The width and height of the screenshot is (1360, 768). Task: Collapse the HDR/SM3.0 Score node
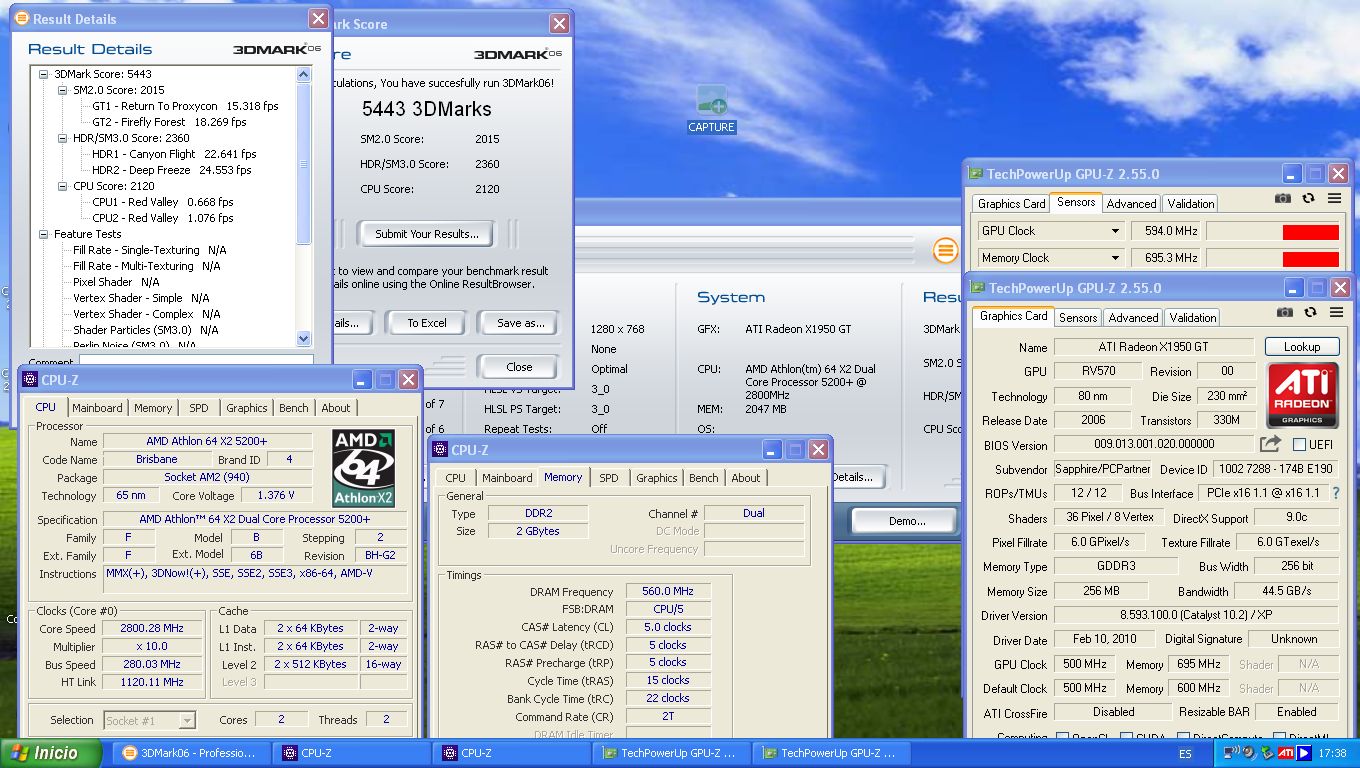tap(63, 138)
